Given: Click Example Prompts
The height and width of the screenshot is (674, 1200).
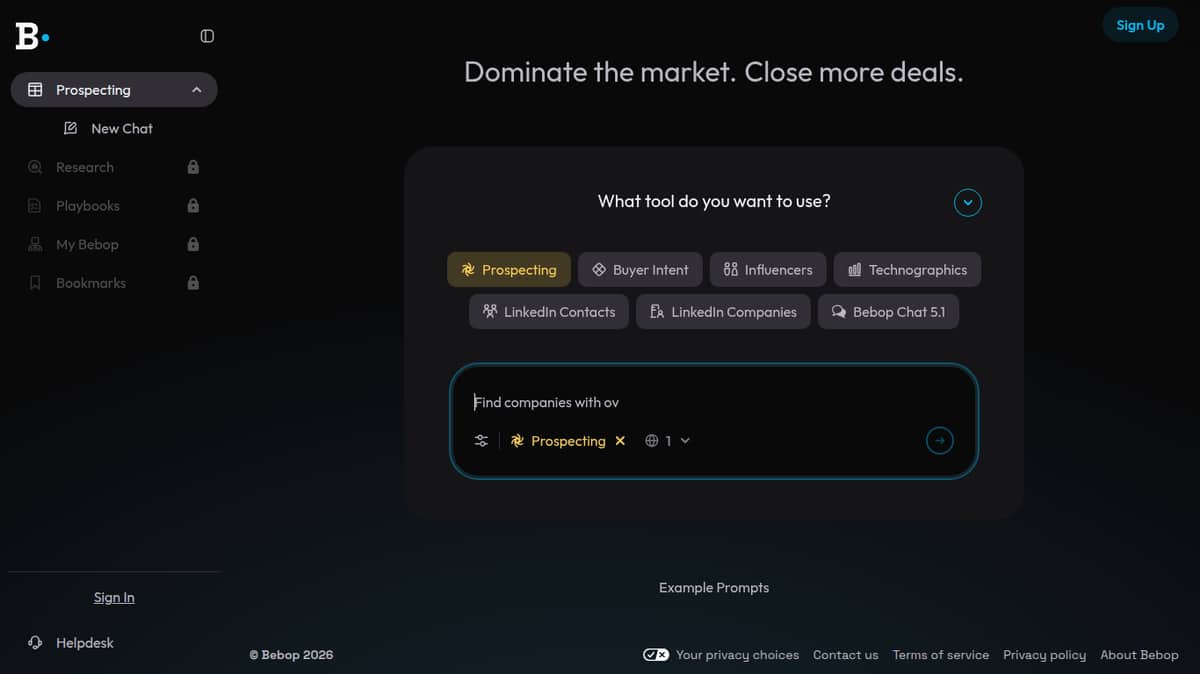Looking at the screenshot, I should pyautogui.click(x=714, y=588).
